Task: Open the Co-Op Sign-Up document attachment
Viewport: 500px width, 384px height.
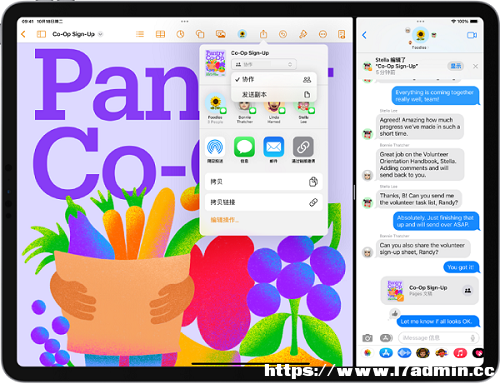Action: (430, 290)
